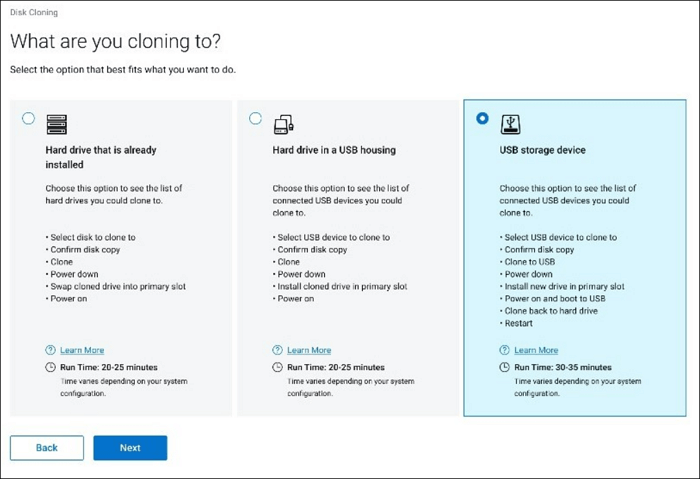
Task: Click the help icon under the installed hard drive option
Action: tap(51, 350)
